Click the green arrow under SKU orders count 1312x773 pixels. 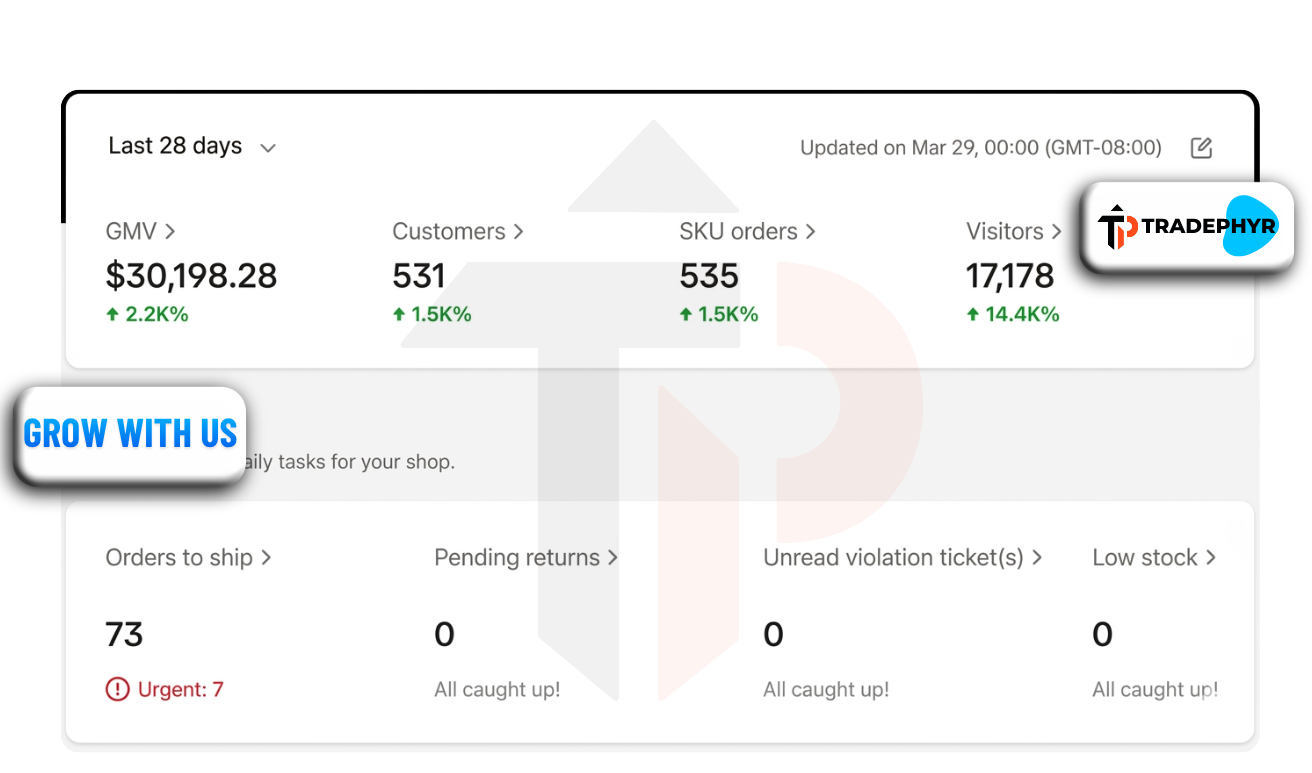[x=686, y=314]
